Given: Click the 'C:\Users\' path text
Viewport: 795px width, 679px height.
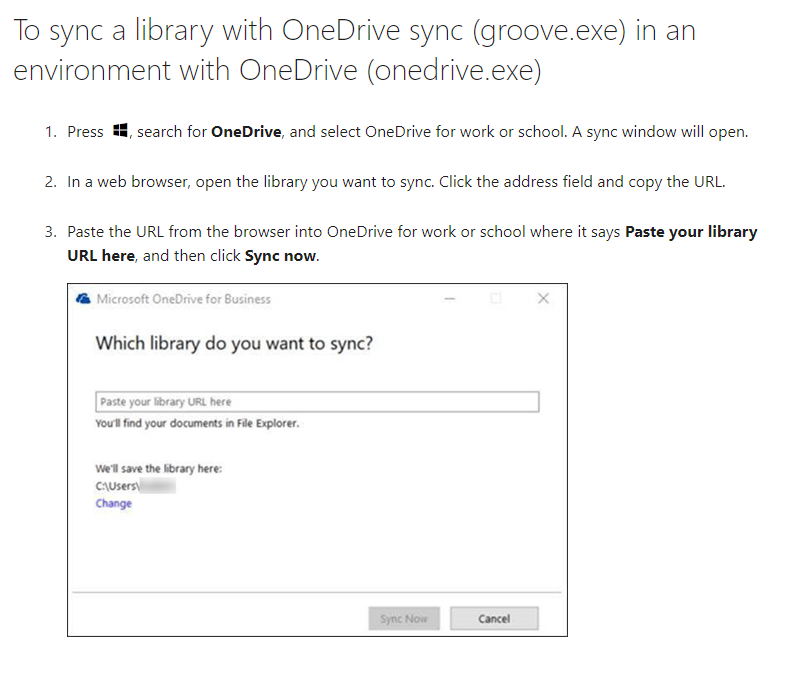Looking at the screenshot, I should pos(117,486).
